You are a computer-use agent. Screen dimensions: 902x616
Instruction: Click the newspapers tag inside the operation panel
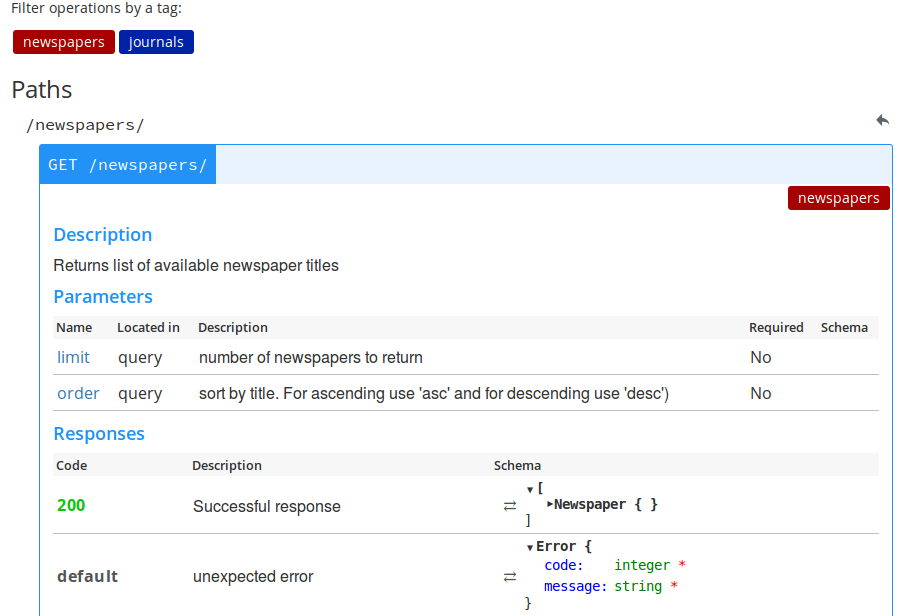[x=839, y=198]
